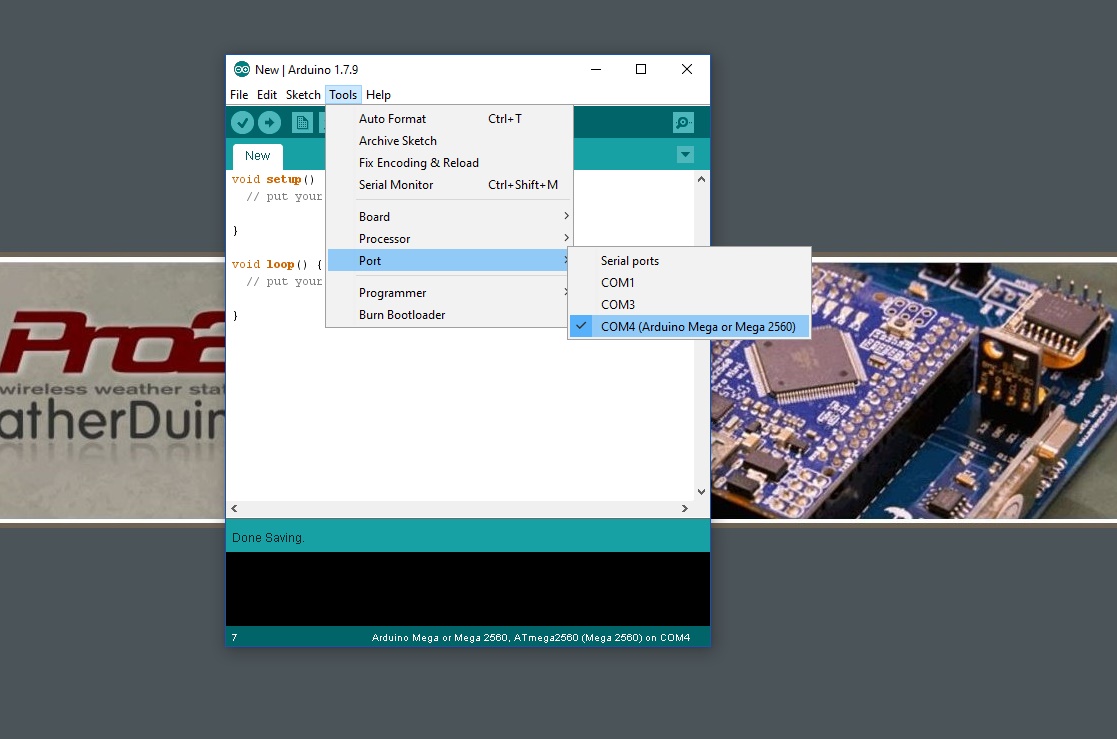Open the Serial Monitor magnifier icon
Screen dimensions: 1117x739
point(683,122)
